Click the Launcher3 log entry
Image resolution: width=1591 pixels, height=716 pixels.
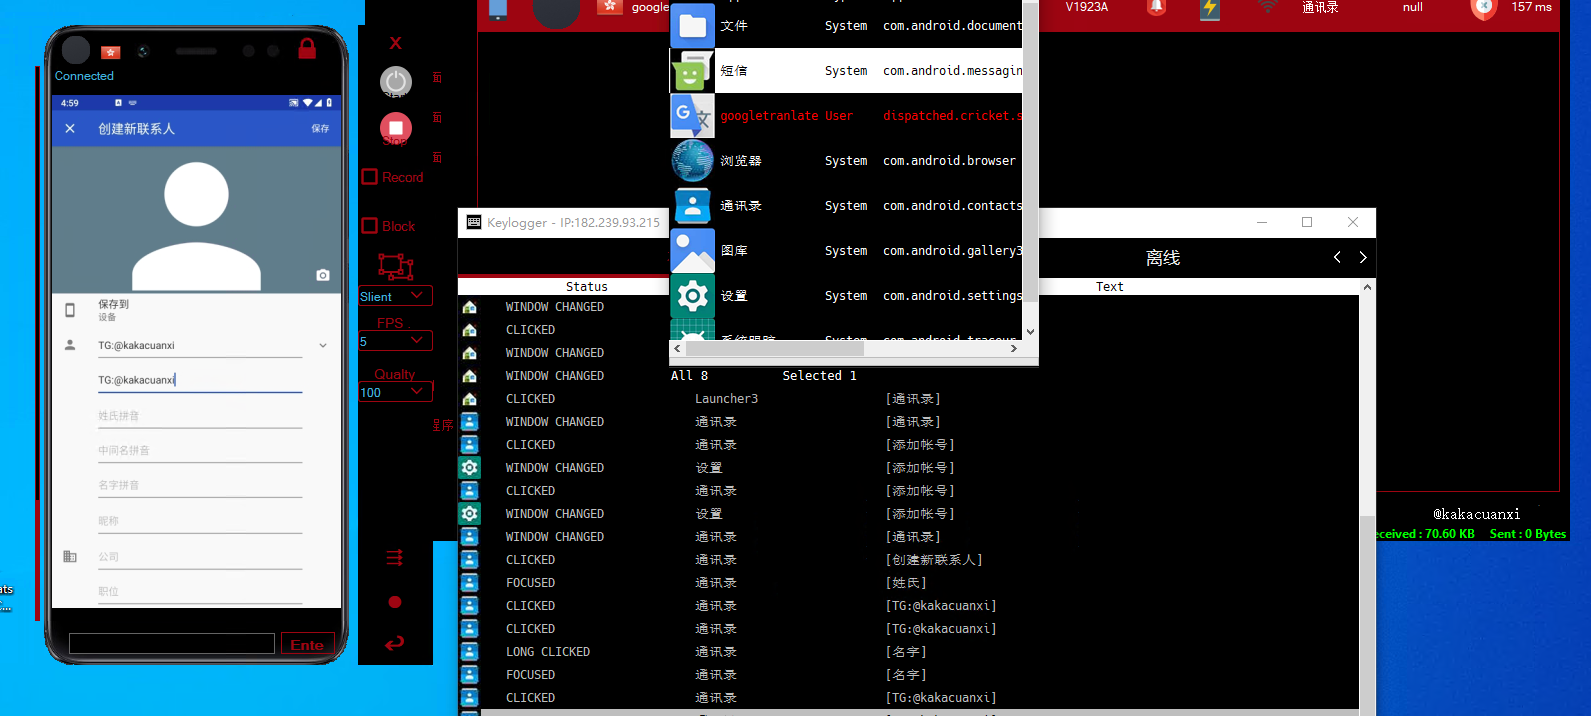pos(727,399)
